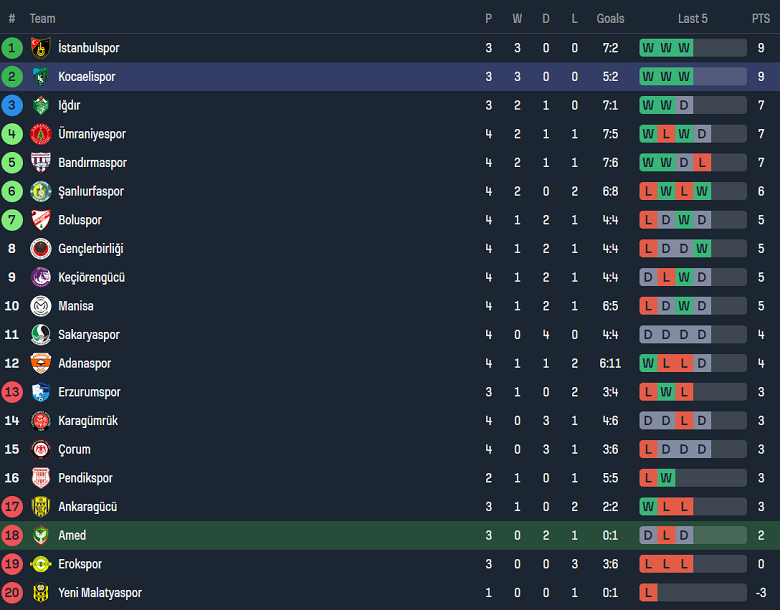Click Pendikspor's green W form badge

pyautogui.click(x=666, y=479)
